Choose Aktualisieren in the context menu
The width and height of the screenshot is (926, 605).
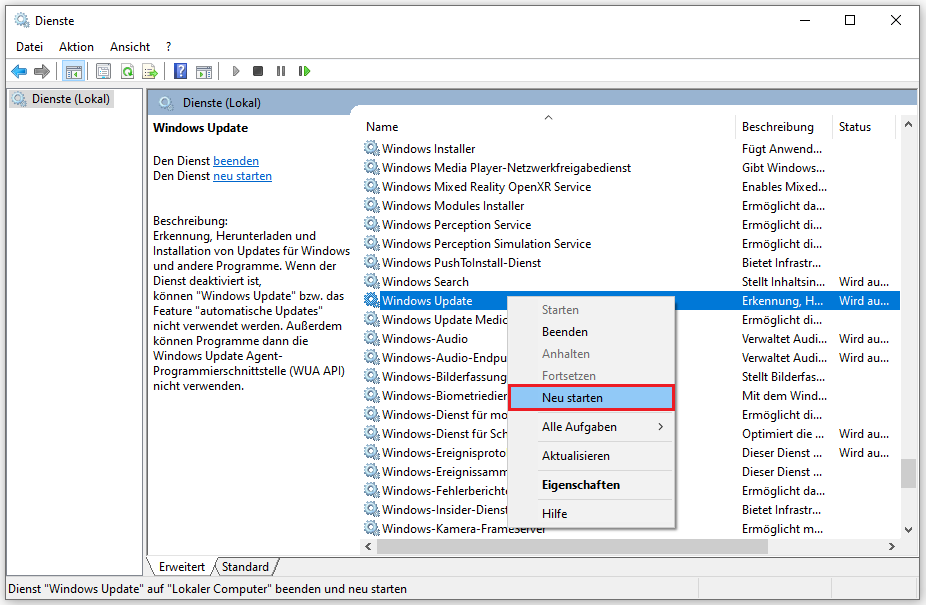pos(591,456)
